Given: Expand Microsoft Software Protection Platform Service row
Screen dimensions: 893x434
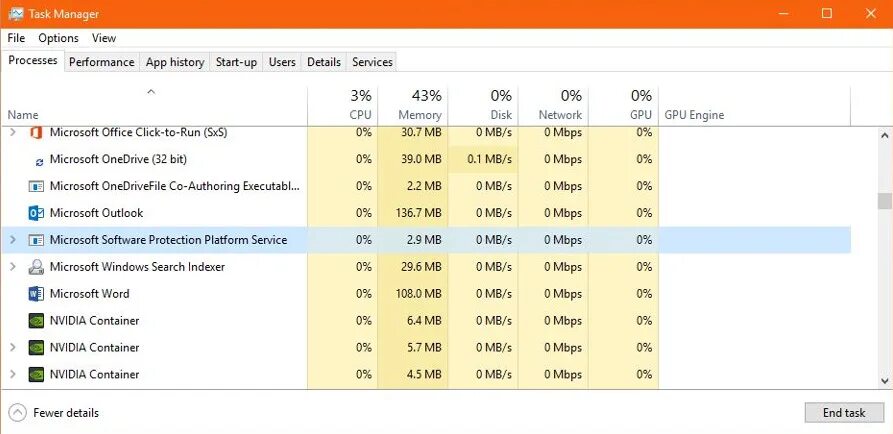Looking at the screenshot, I should point(13,240).
